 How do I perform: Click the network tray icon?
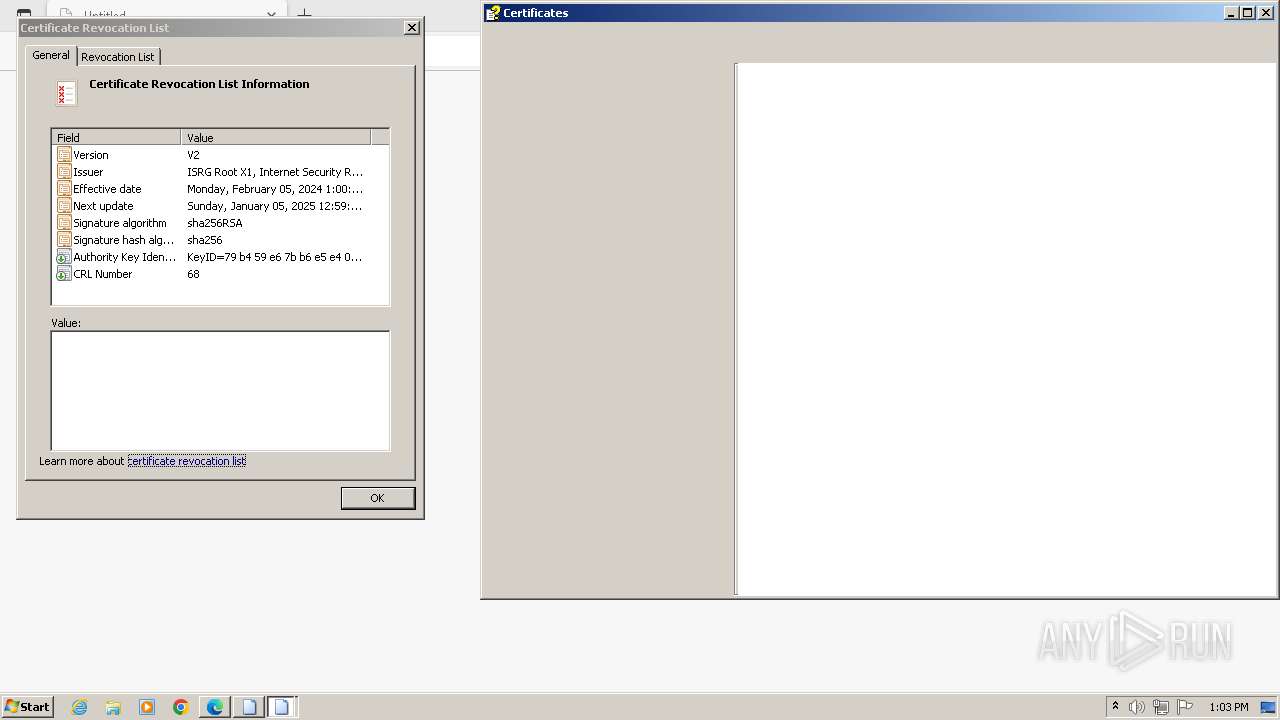[1161, 707]
